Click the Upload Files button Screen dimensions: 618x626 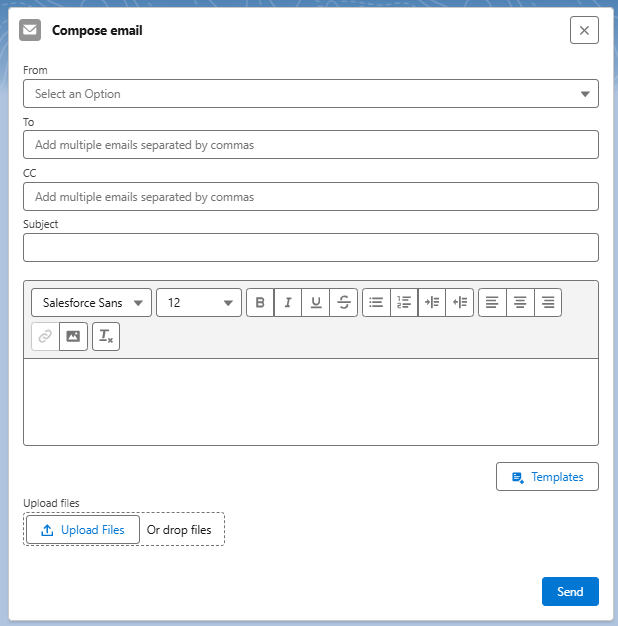click(x=82, y=530)
